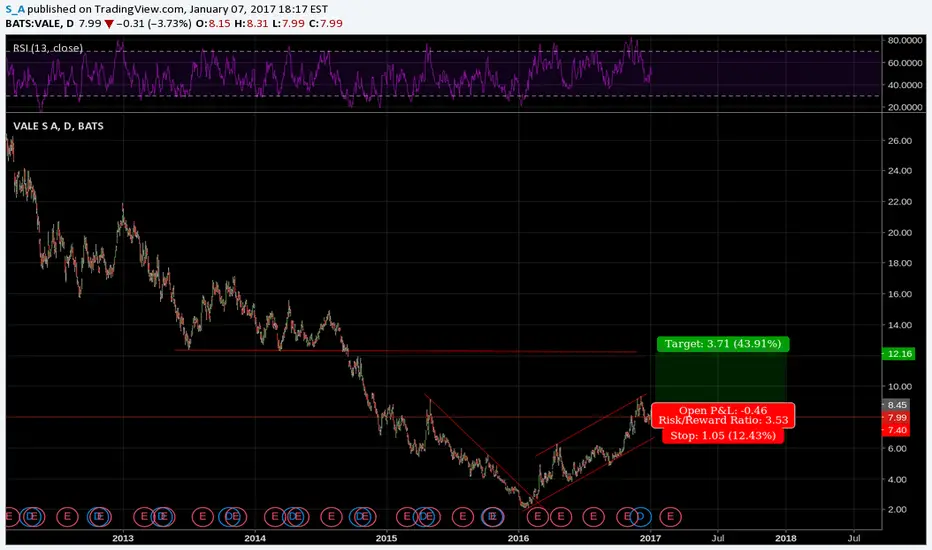The width and height of the screenshot is (932, 550).
Task: Click the 26.00 price axis value
Action: [x=900, y=141]
